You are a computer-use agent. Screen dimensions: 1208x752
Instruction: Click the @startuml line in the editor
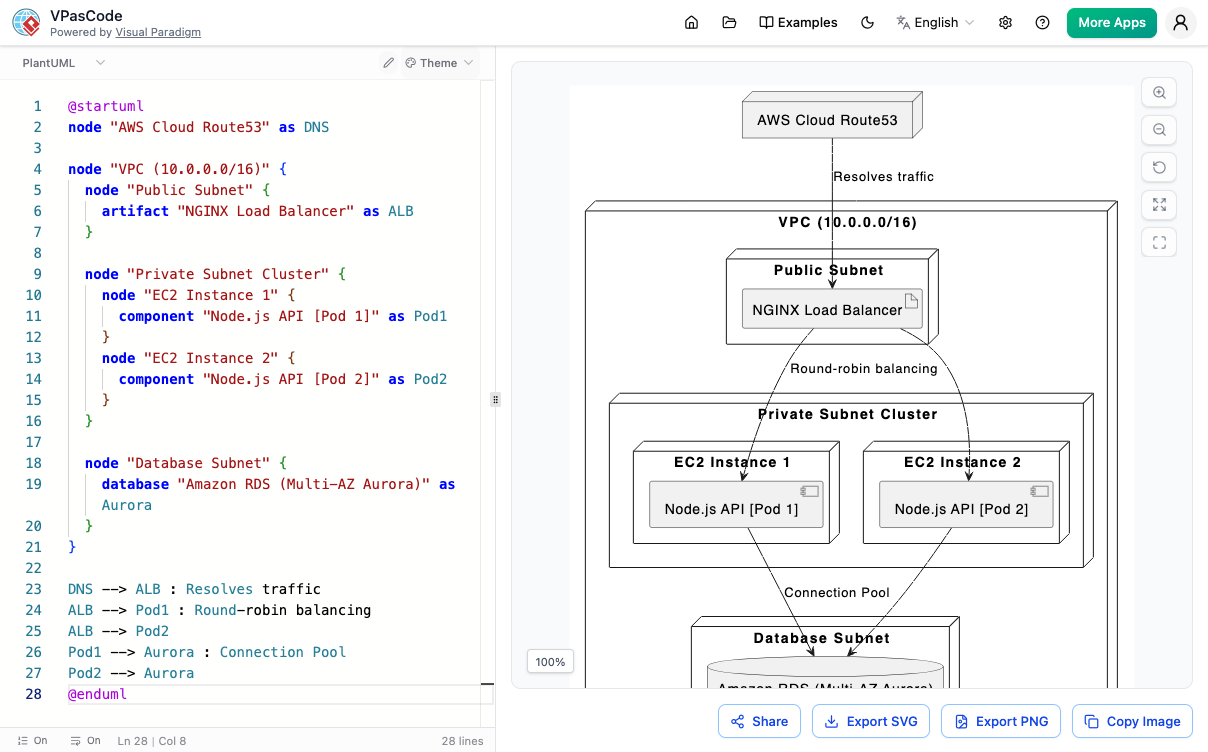click(106, 106)
